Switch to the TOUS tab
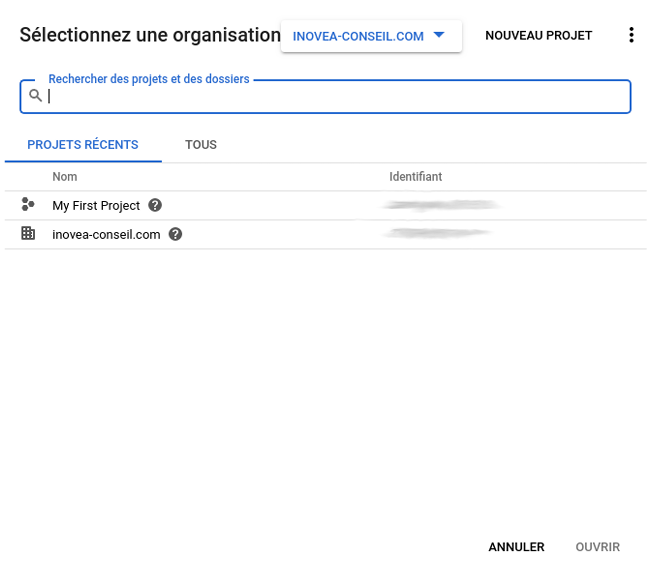Viewport: 647px width, 577px height. click(201, 145)
